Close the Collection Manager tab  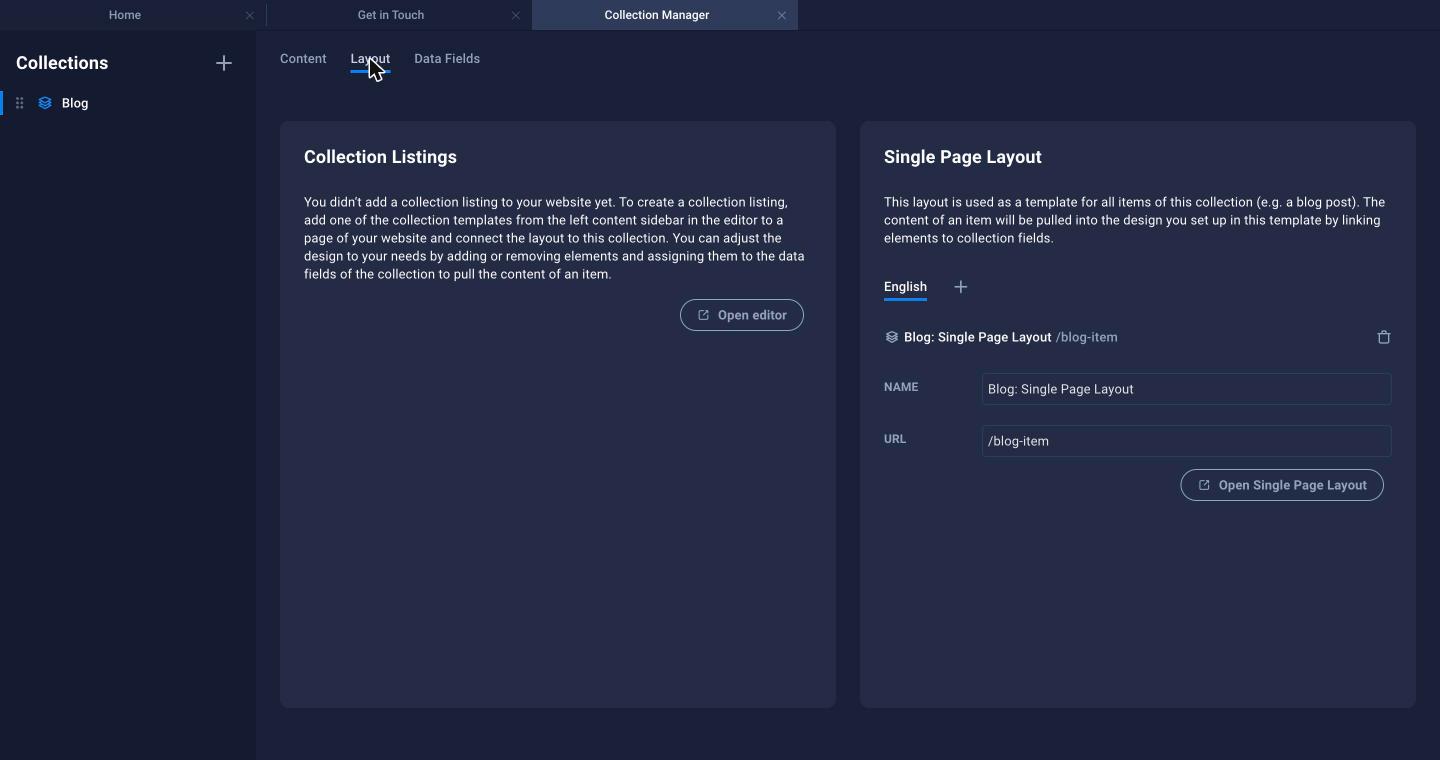782,15
